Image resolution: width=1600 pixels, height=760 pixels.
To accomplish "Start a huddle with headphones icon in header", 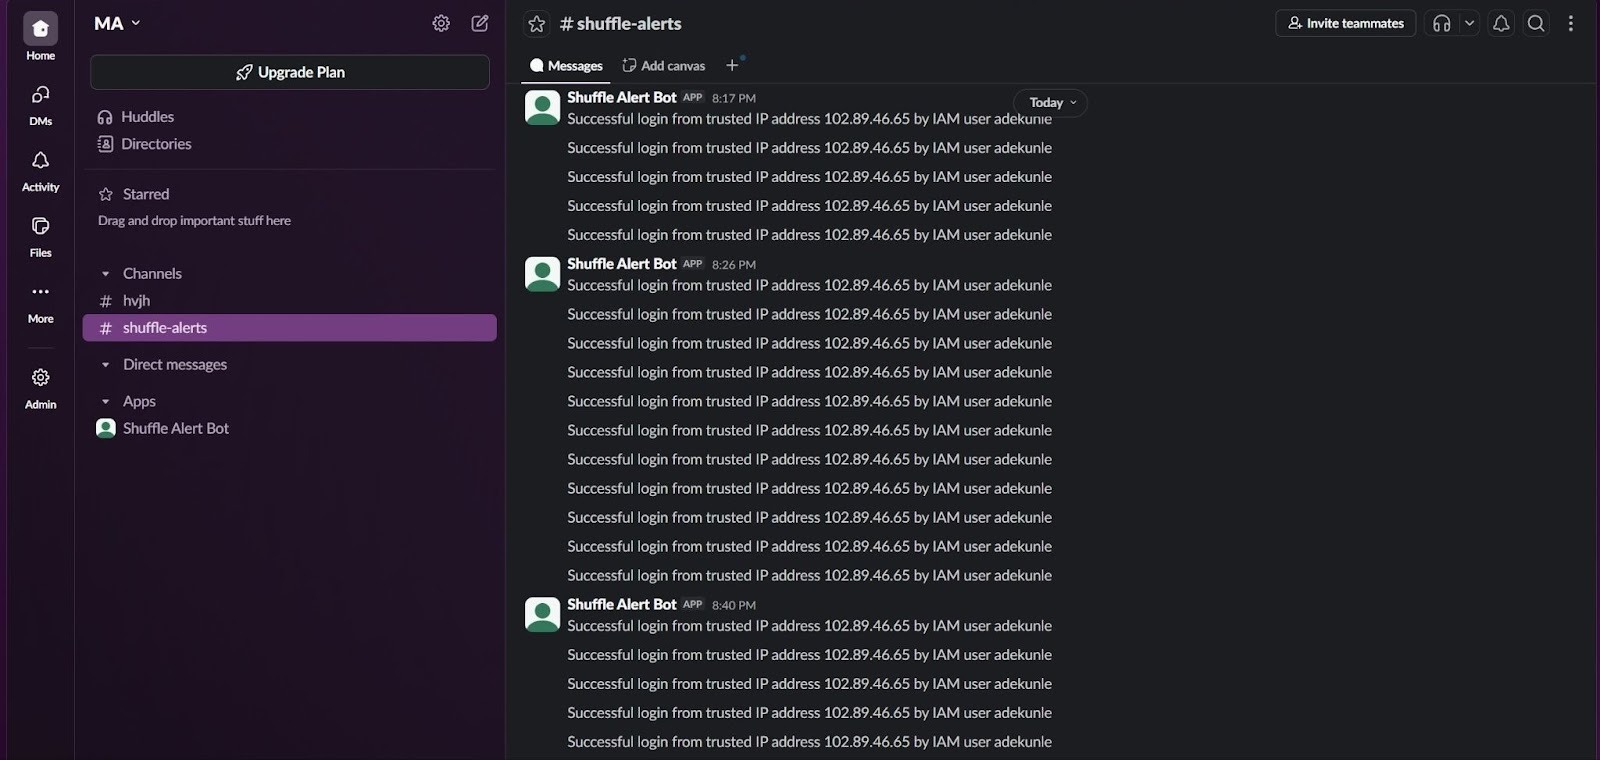I will (x=1441, y=23).
